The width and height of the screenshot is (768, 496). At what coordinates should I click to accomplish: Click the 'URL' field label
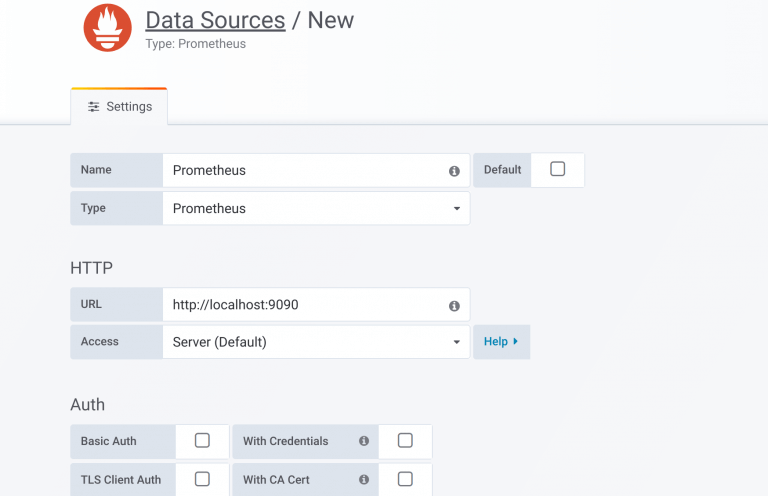click(91, 304)
